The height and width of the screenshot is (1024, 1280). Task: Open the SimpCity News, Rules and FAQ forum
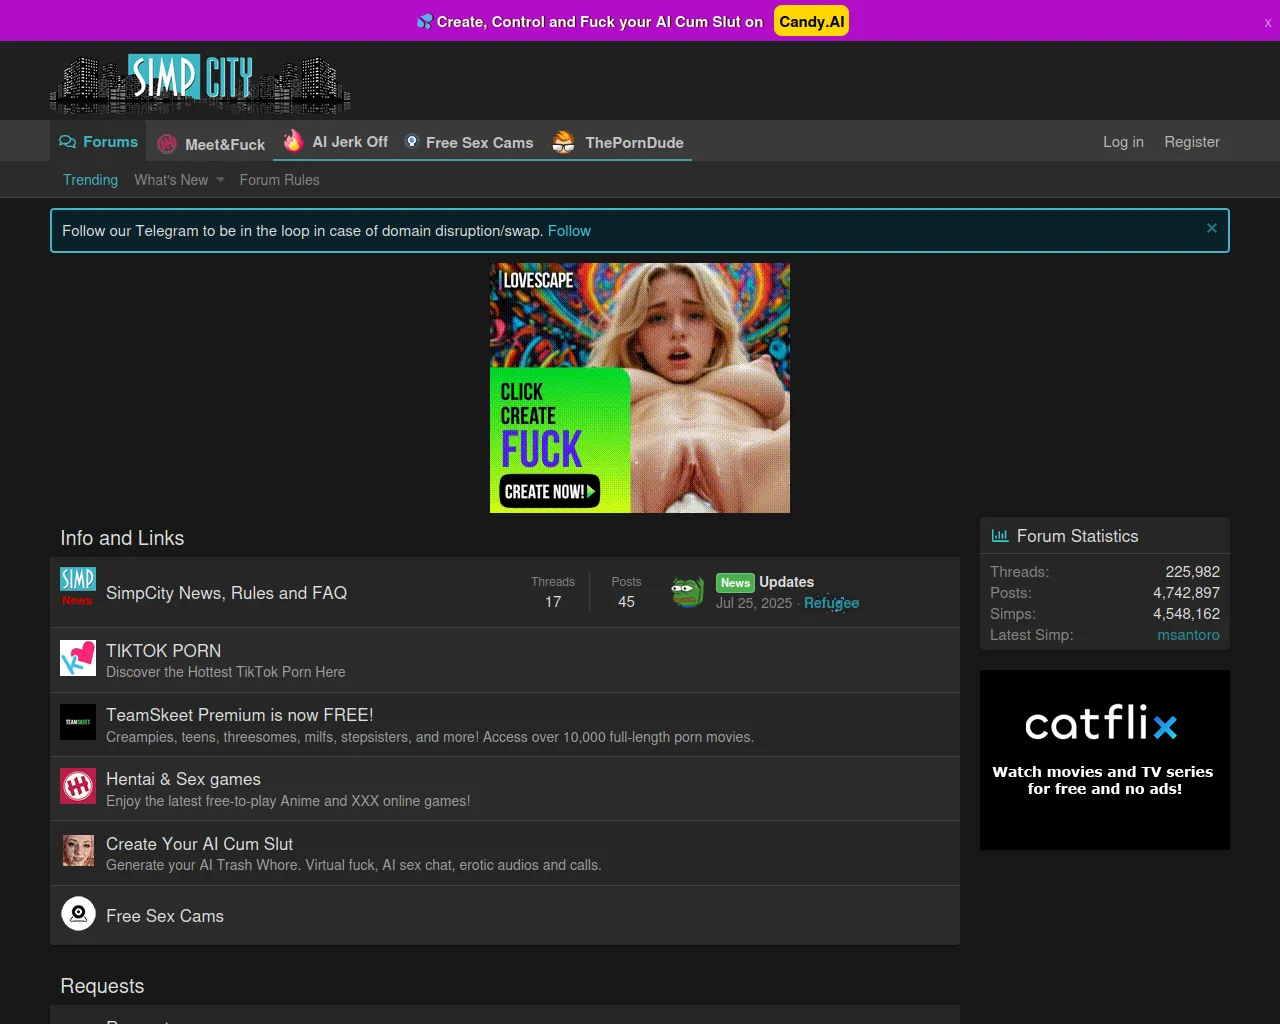click(226, 593)
